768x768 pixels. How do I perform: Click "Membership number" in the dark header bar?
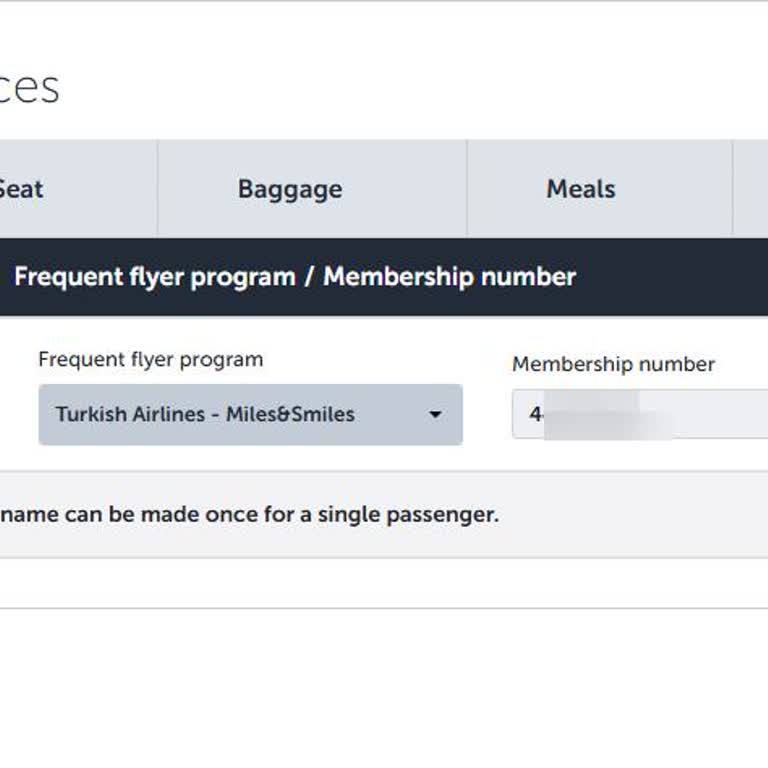pyautogui.click(x=449, y=277)
